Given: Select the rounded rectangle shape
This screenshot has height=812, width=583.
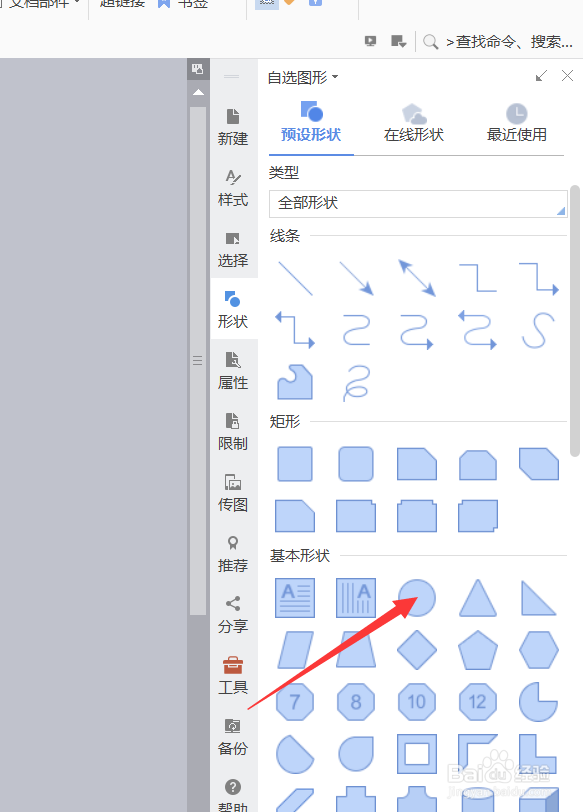Looking at the screenshot, I should point(356,464).
